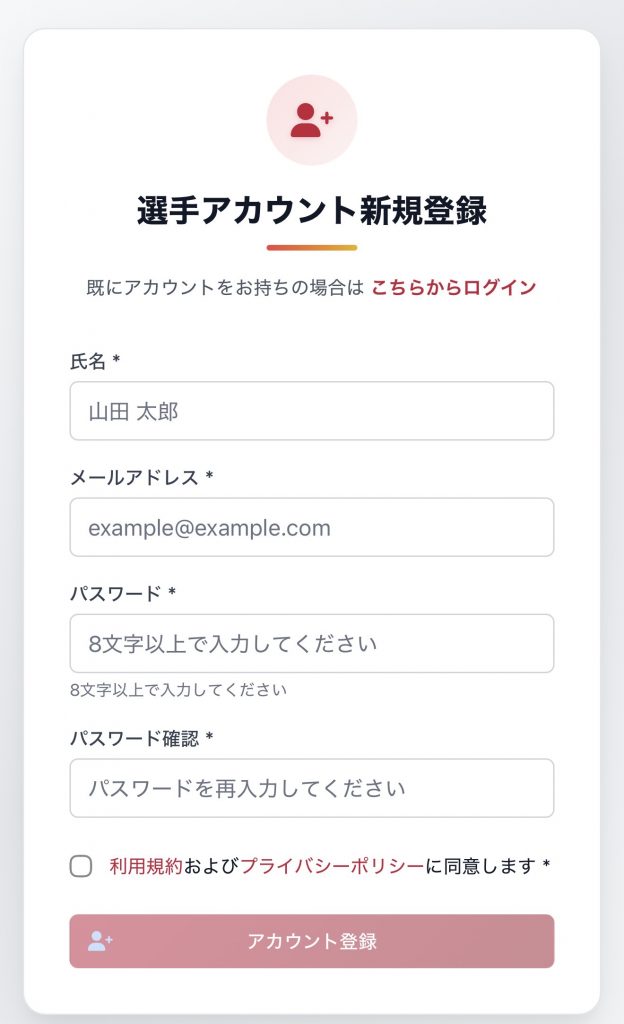Click the red-to-yellow gradient underline under the heading
This screenshot has height=1024, width=624.
311,247
